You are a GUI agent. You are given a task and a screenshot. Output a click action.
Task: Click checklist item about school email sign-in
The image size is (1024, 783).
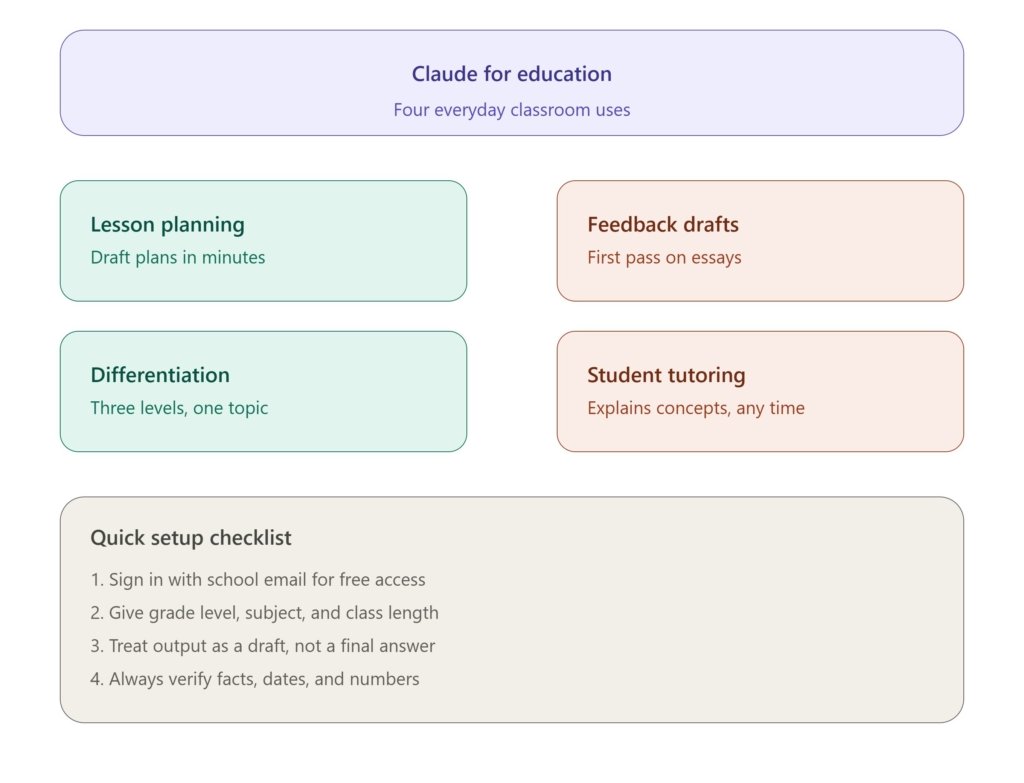(258, 579)
